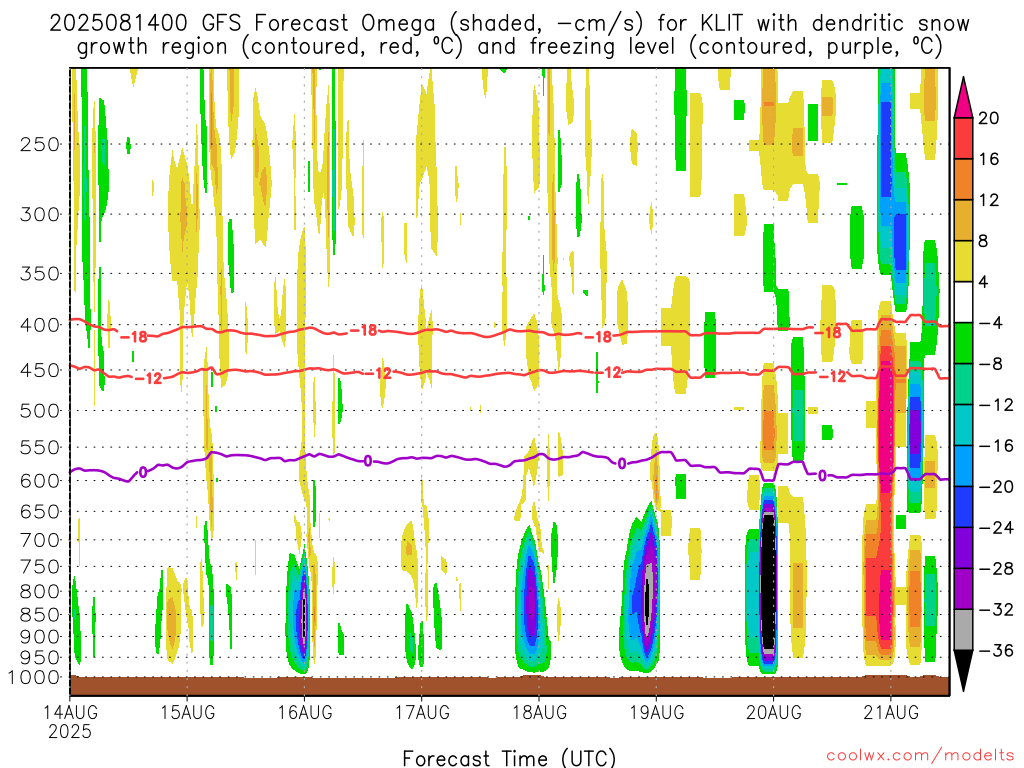Click the -18 contour label near 14AUG
The height and width of the screenshot is (768, 1024).
(x=134, y=337)
